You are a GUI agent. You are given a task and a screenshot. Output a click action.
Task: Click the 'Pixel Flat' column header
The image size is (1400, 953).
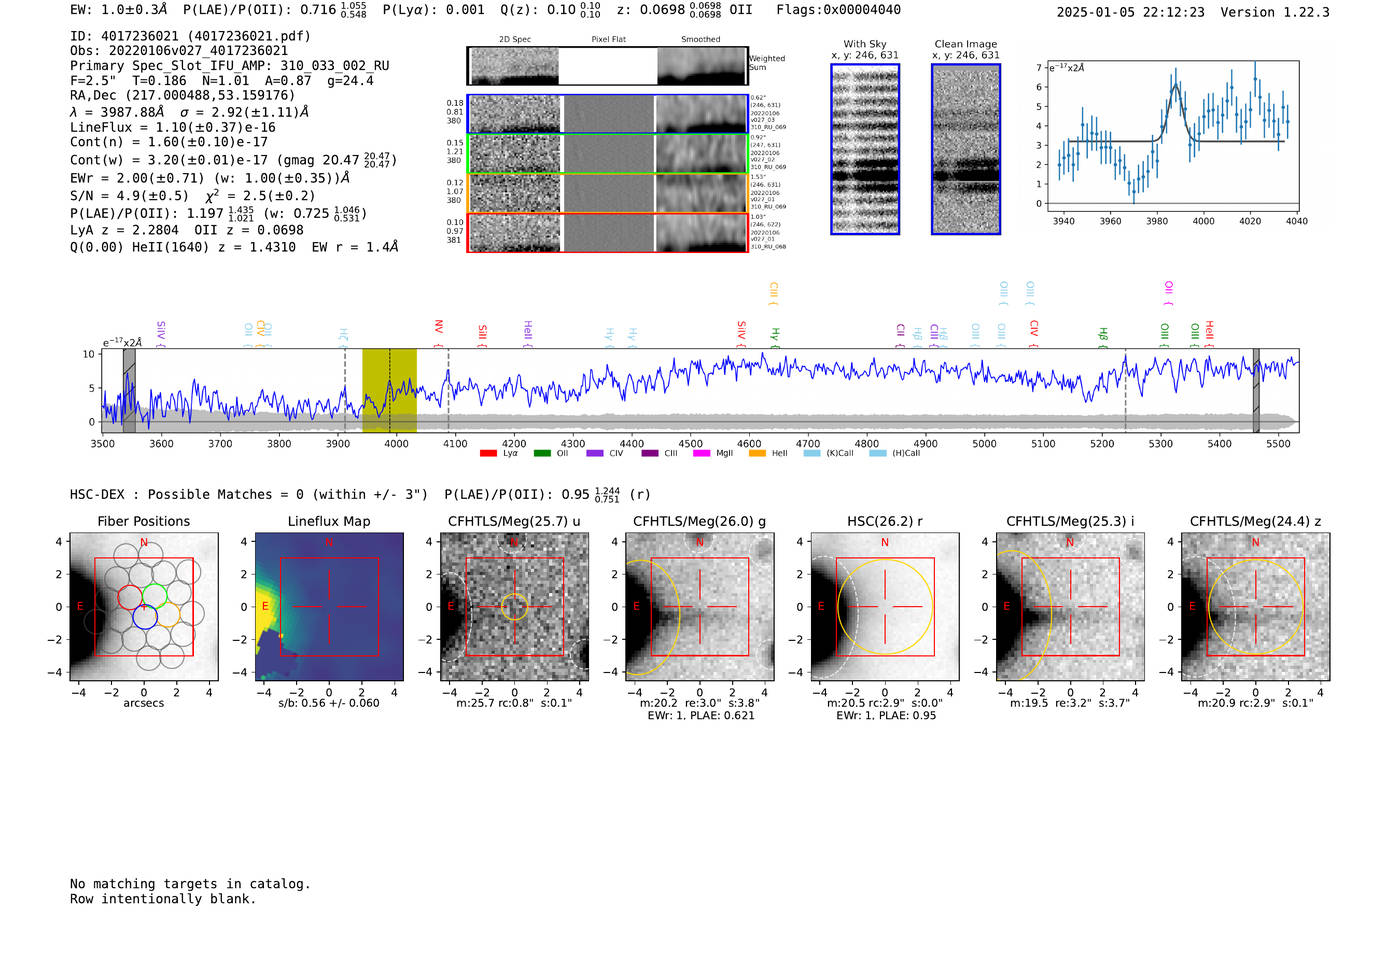coord(608,39)
